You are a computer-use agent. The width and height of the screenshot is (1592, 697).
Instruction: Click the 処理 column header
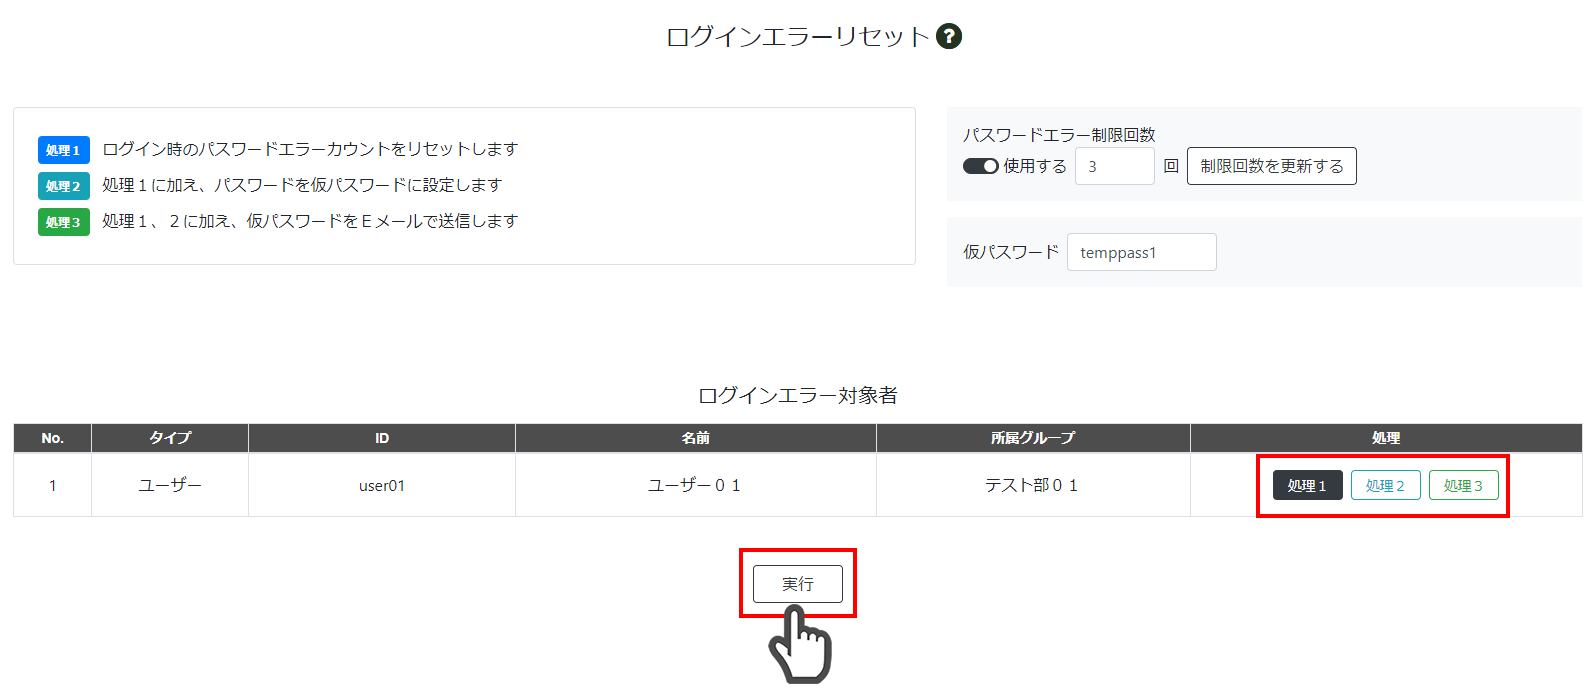(1386, 438)
